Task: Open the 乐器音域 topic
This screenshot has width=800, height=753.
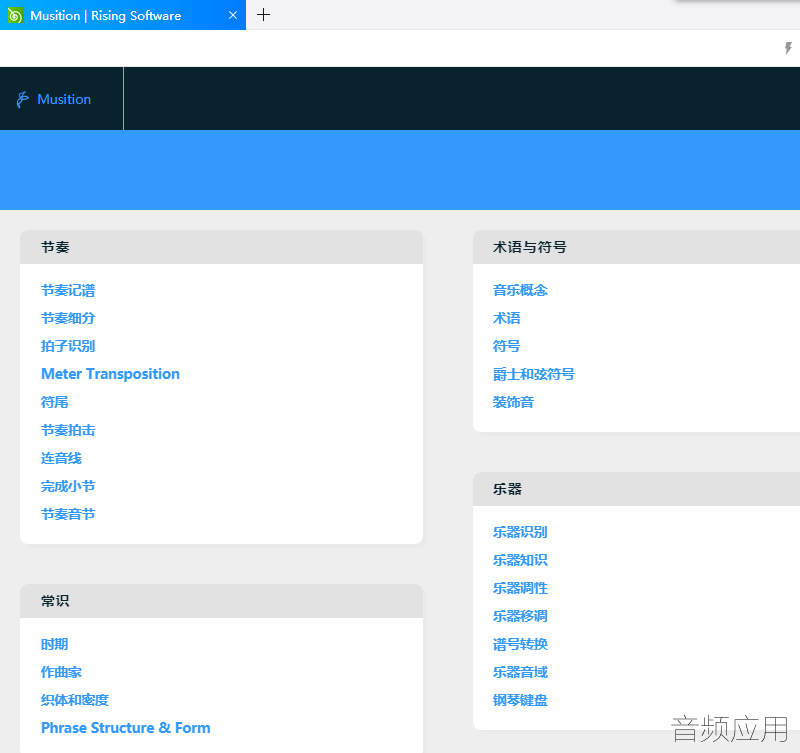Action: [520, 672]
